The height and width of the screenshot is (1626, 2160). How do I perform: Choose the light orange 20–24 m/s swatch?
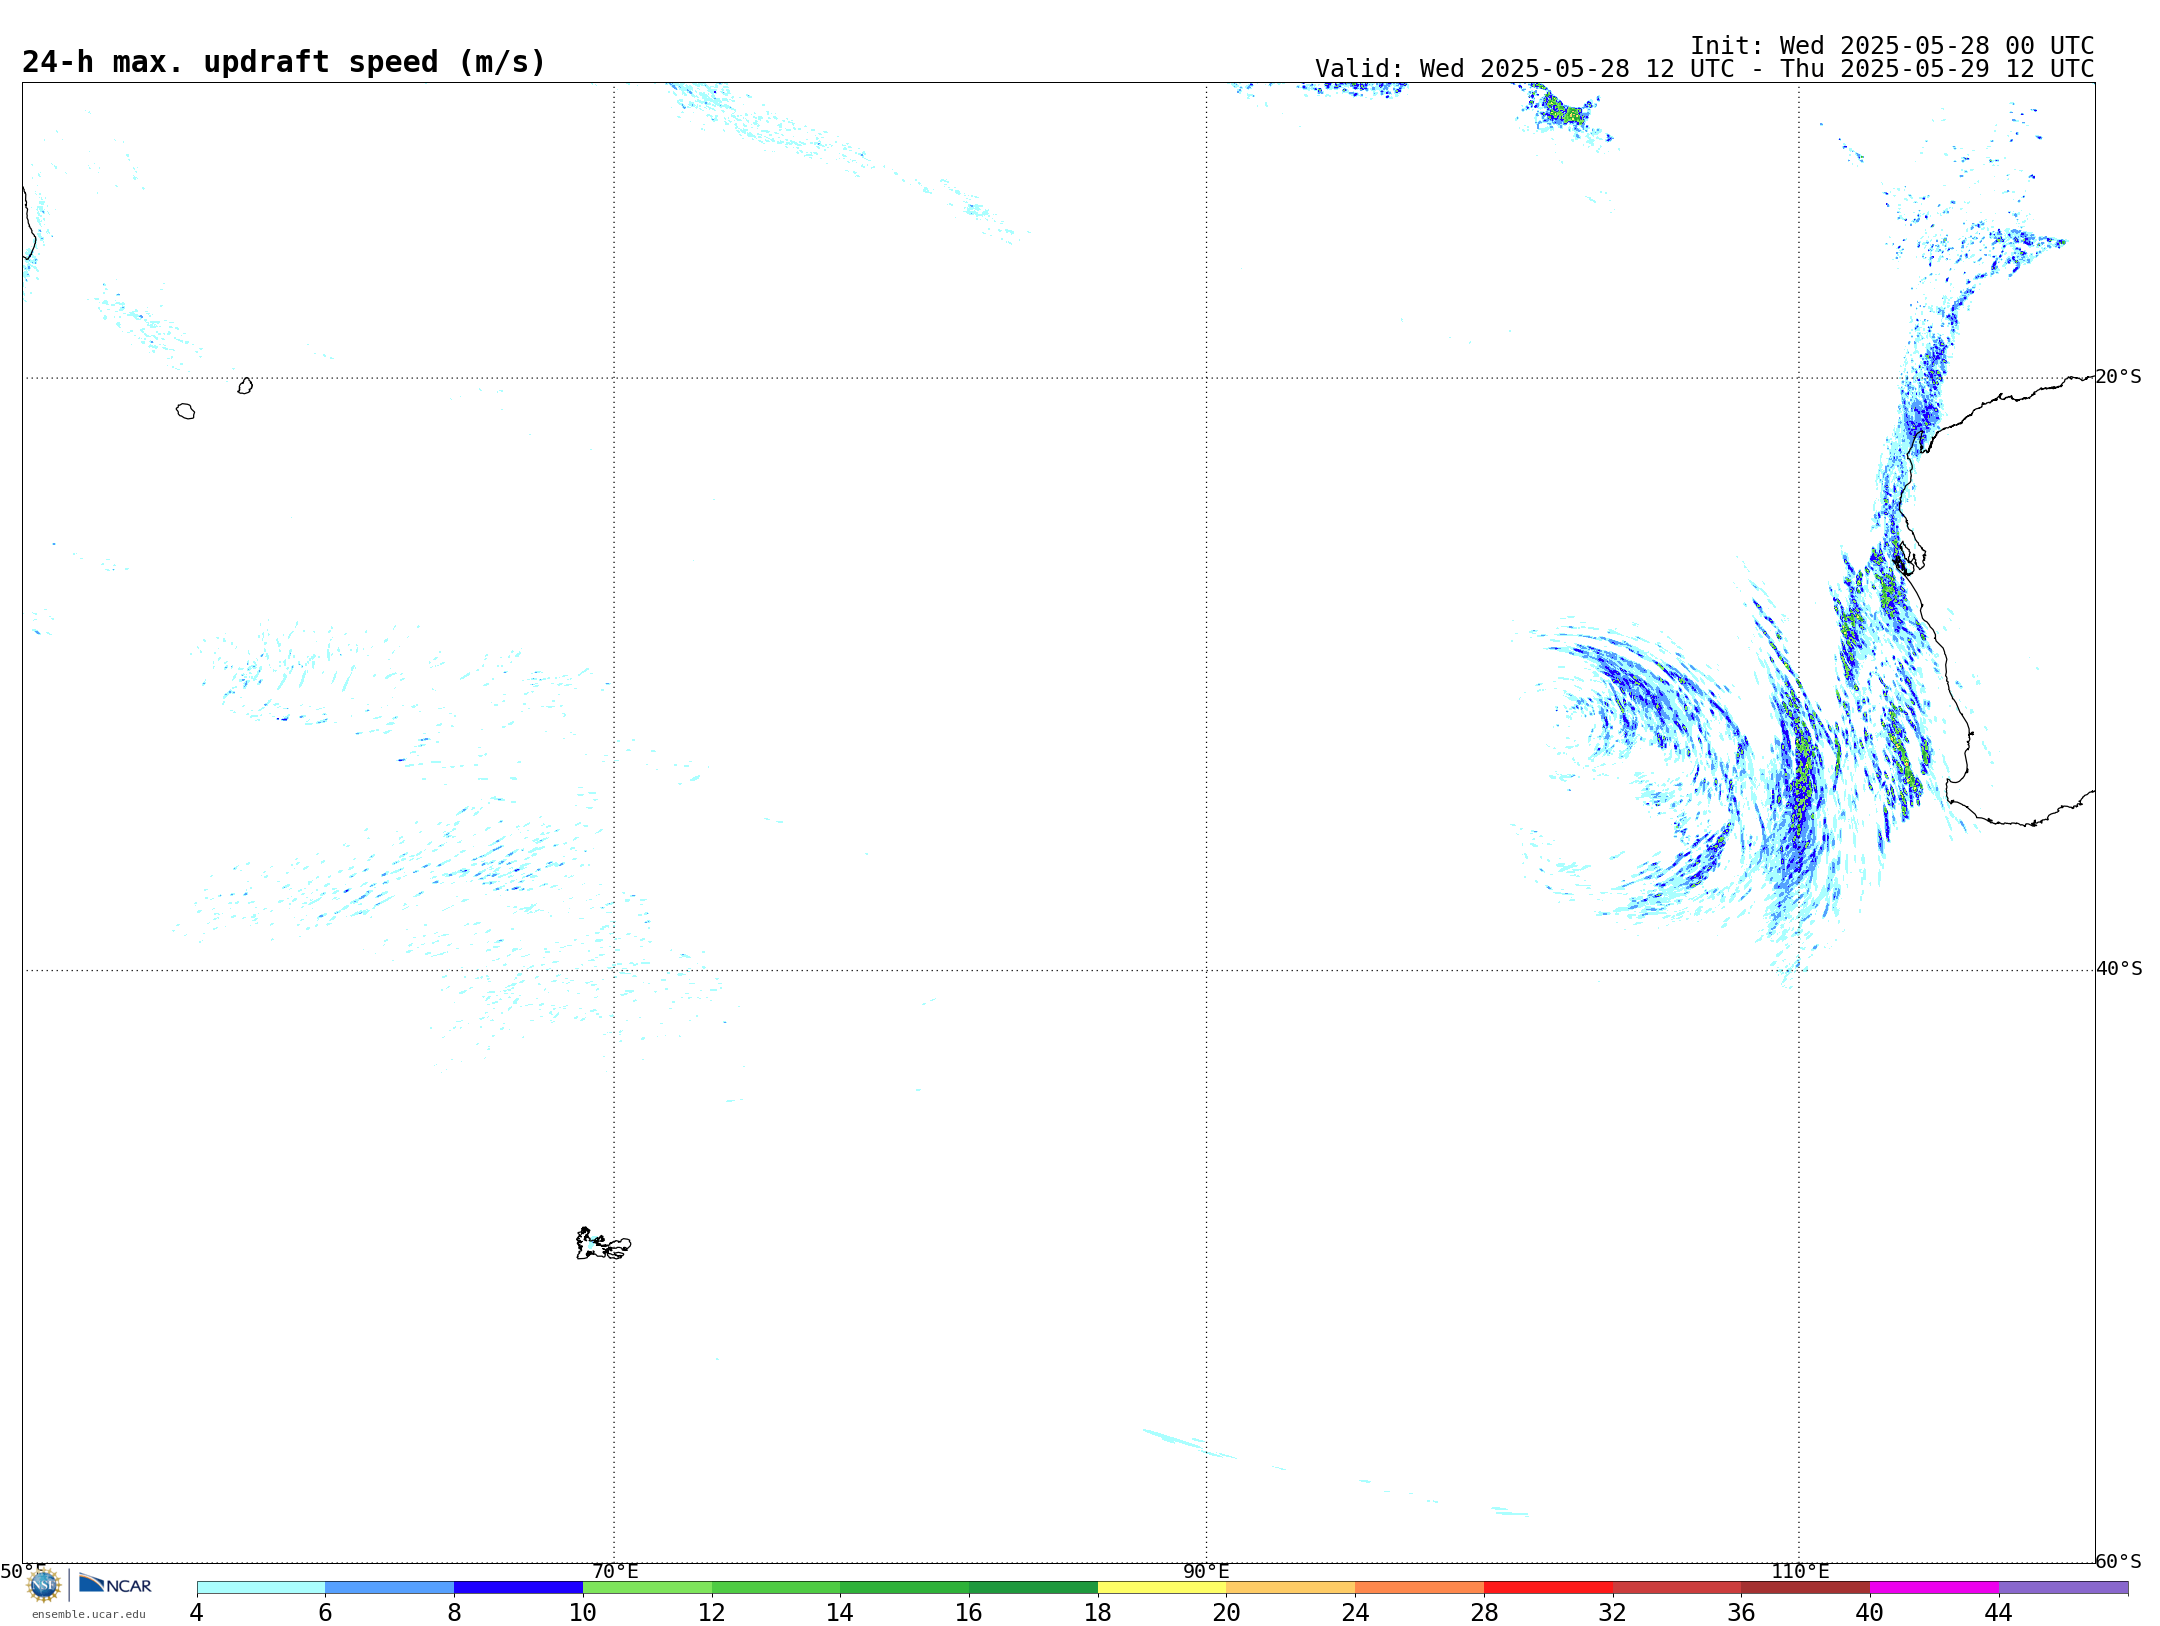coord(1291,1588)
